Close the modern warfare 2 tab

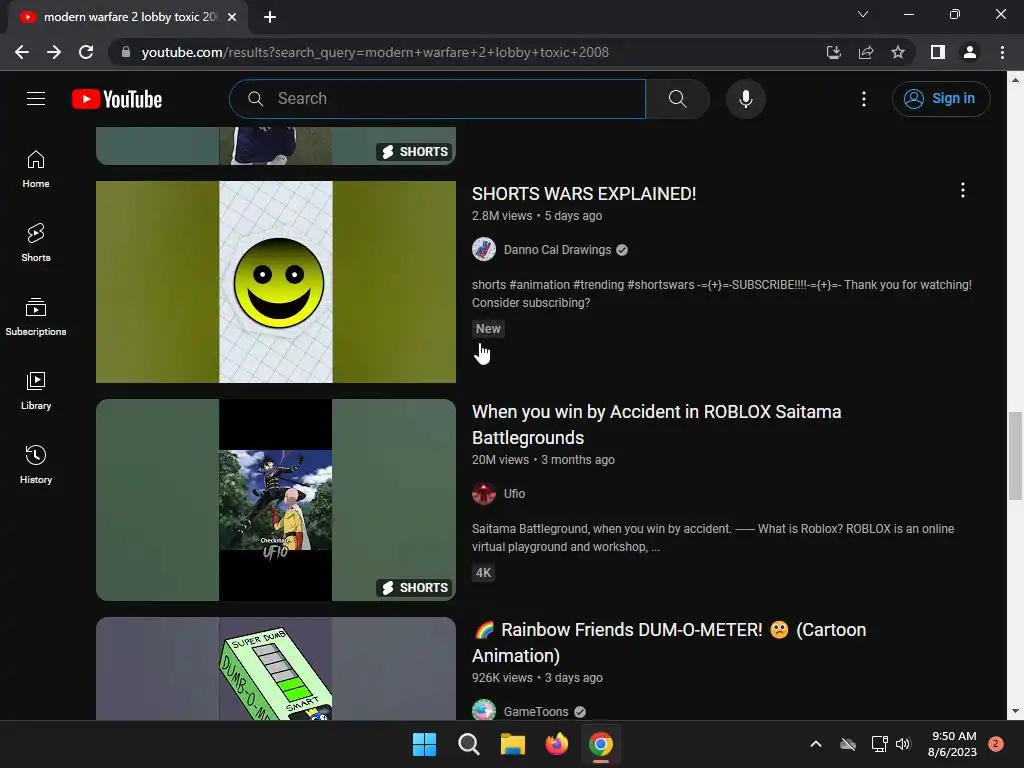(232, 17)
